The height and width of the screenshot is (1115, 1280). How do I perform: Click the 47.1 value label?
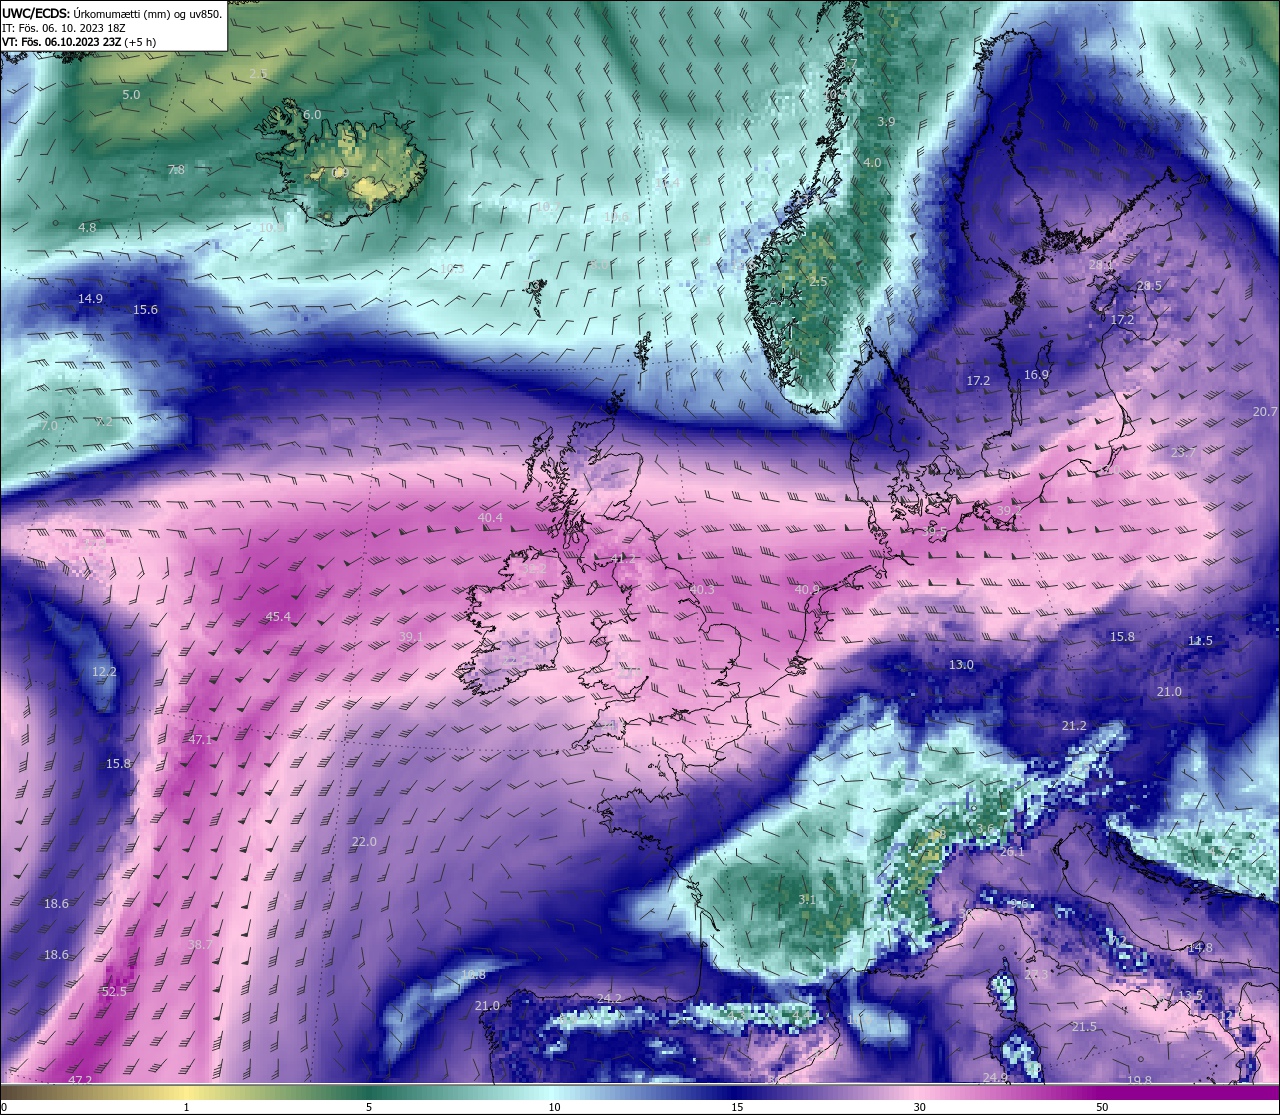(200, 740)
